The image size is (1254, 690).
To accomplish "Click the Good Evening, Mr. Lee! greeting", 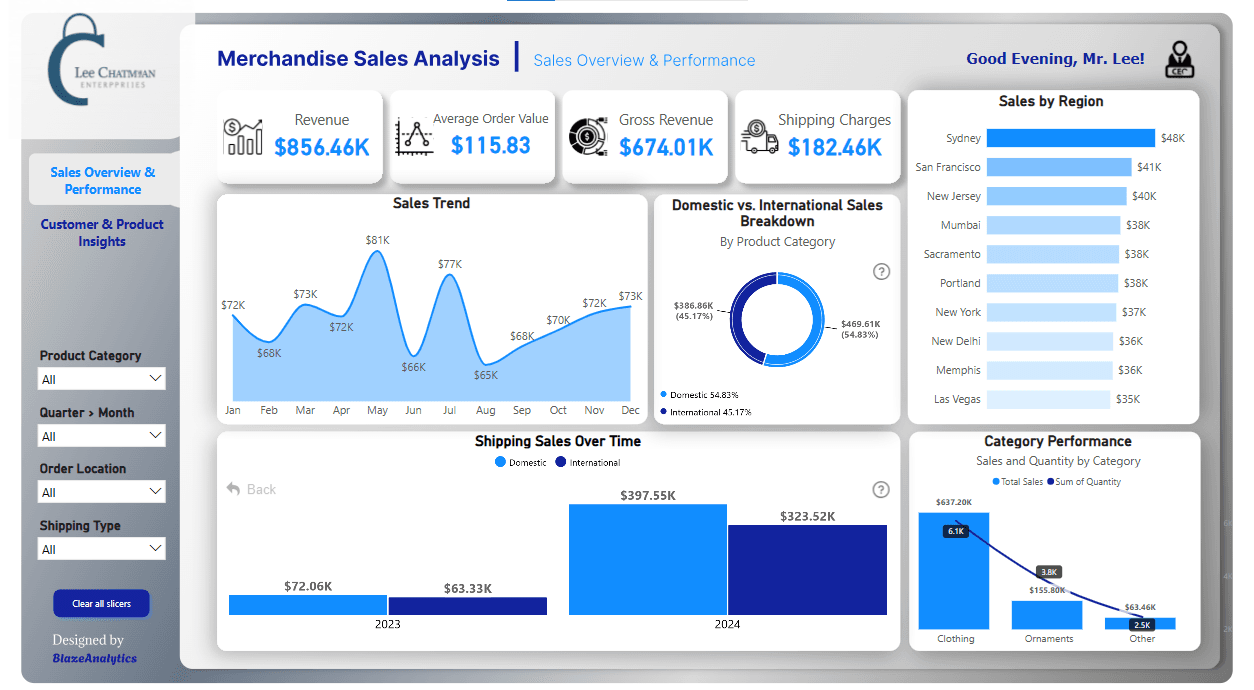I will point(1055,59).
